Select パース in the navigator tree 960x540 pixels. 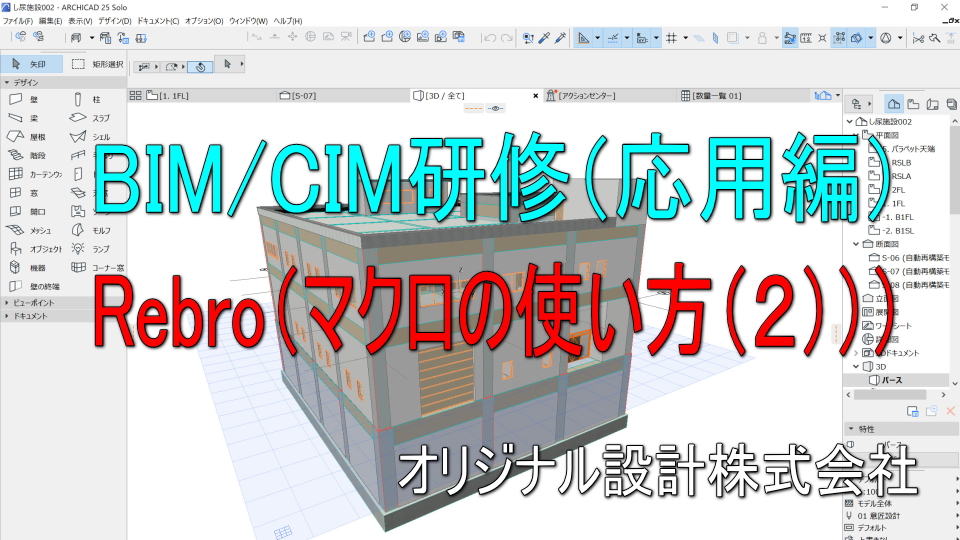coord(891,380)
